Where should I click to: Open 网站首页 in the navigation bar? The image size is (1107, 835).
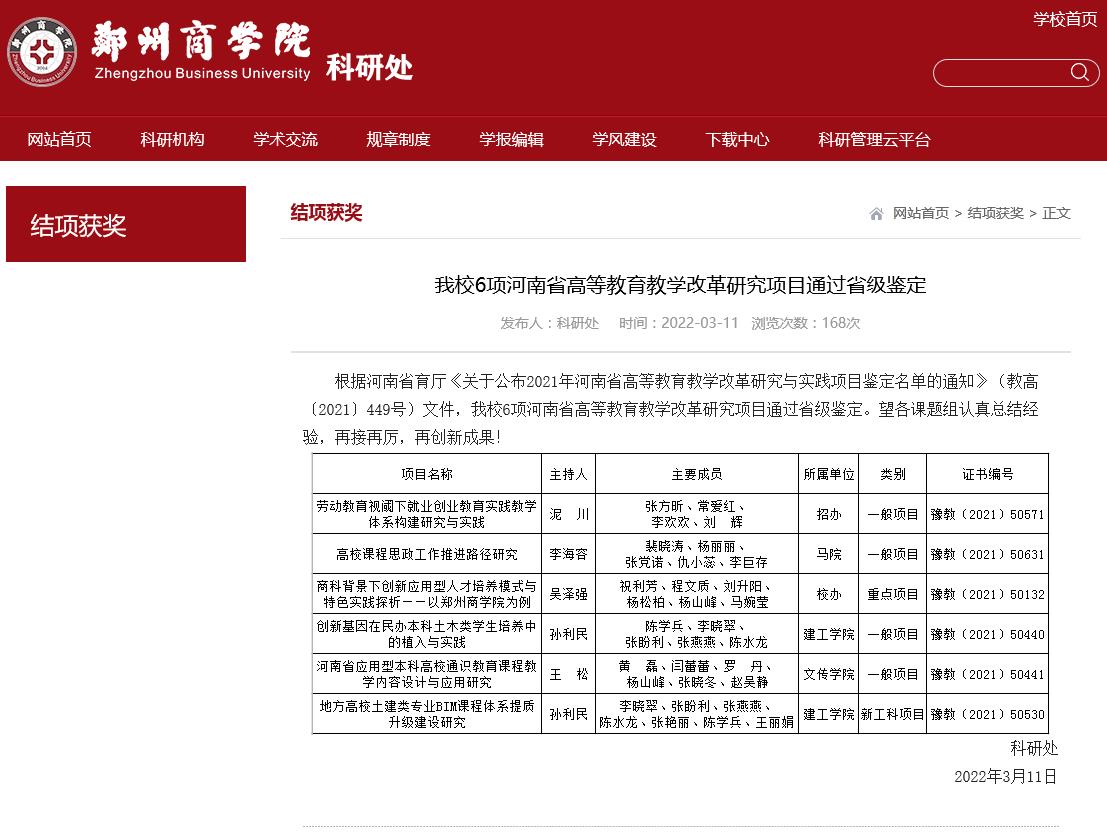click(59, 140)
